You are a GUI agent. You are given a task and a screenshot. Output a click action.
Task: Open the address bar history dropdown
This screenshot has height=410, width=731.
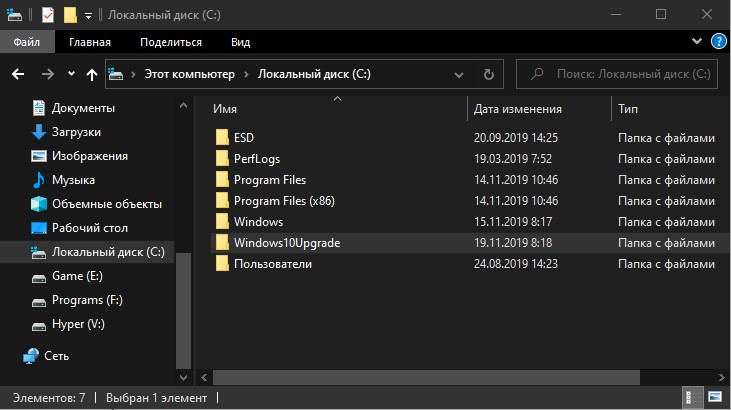tap(459, 75)
